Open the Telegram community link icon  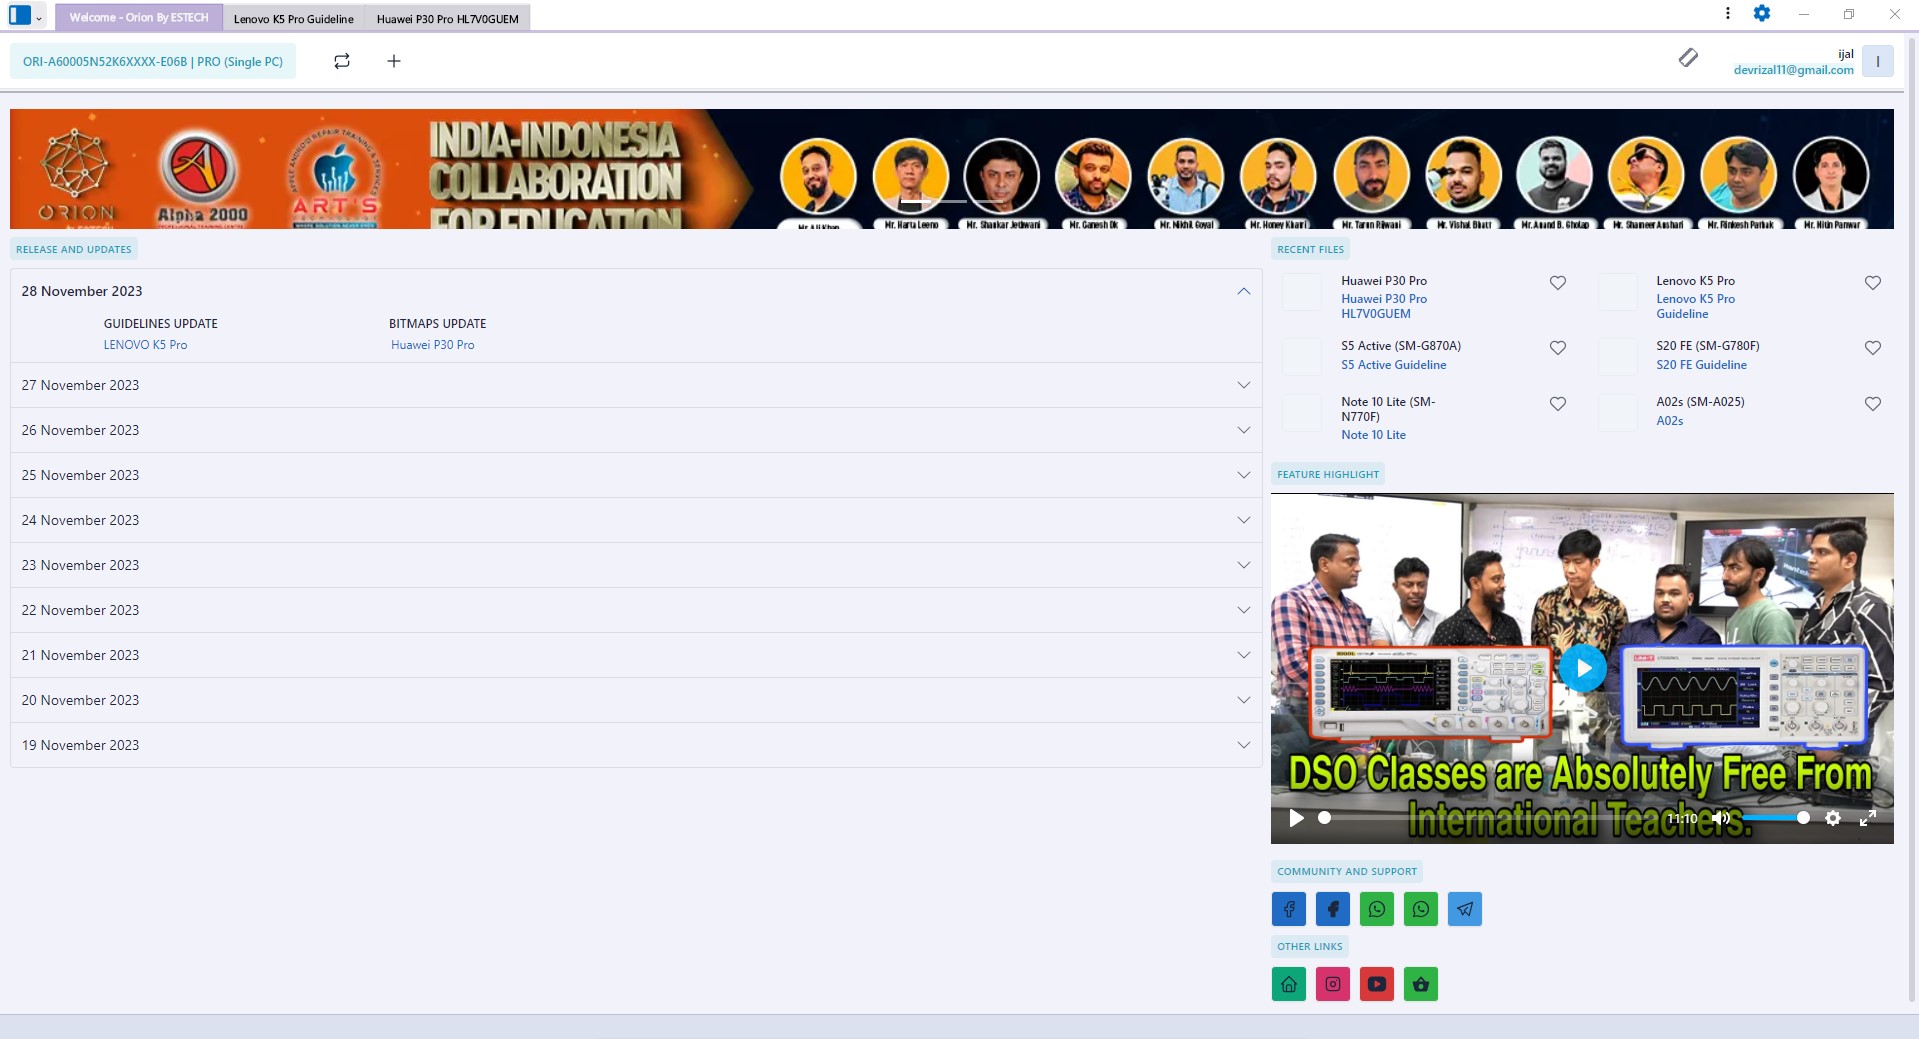[x=1465, y=909]
